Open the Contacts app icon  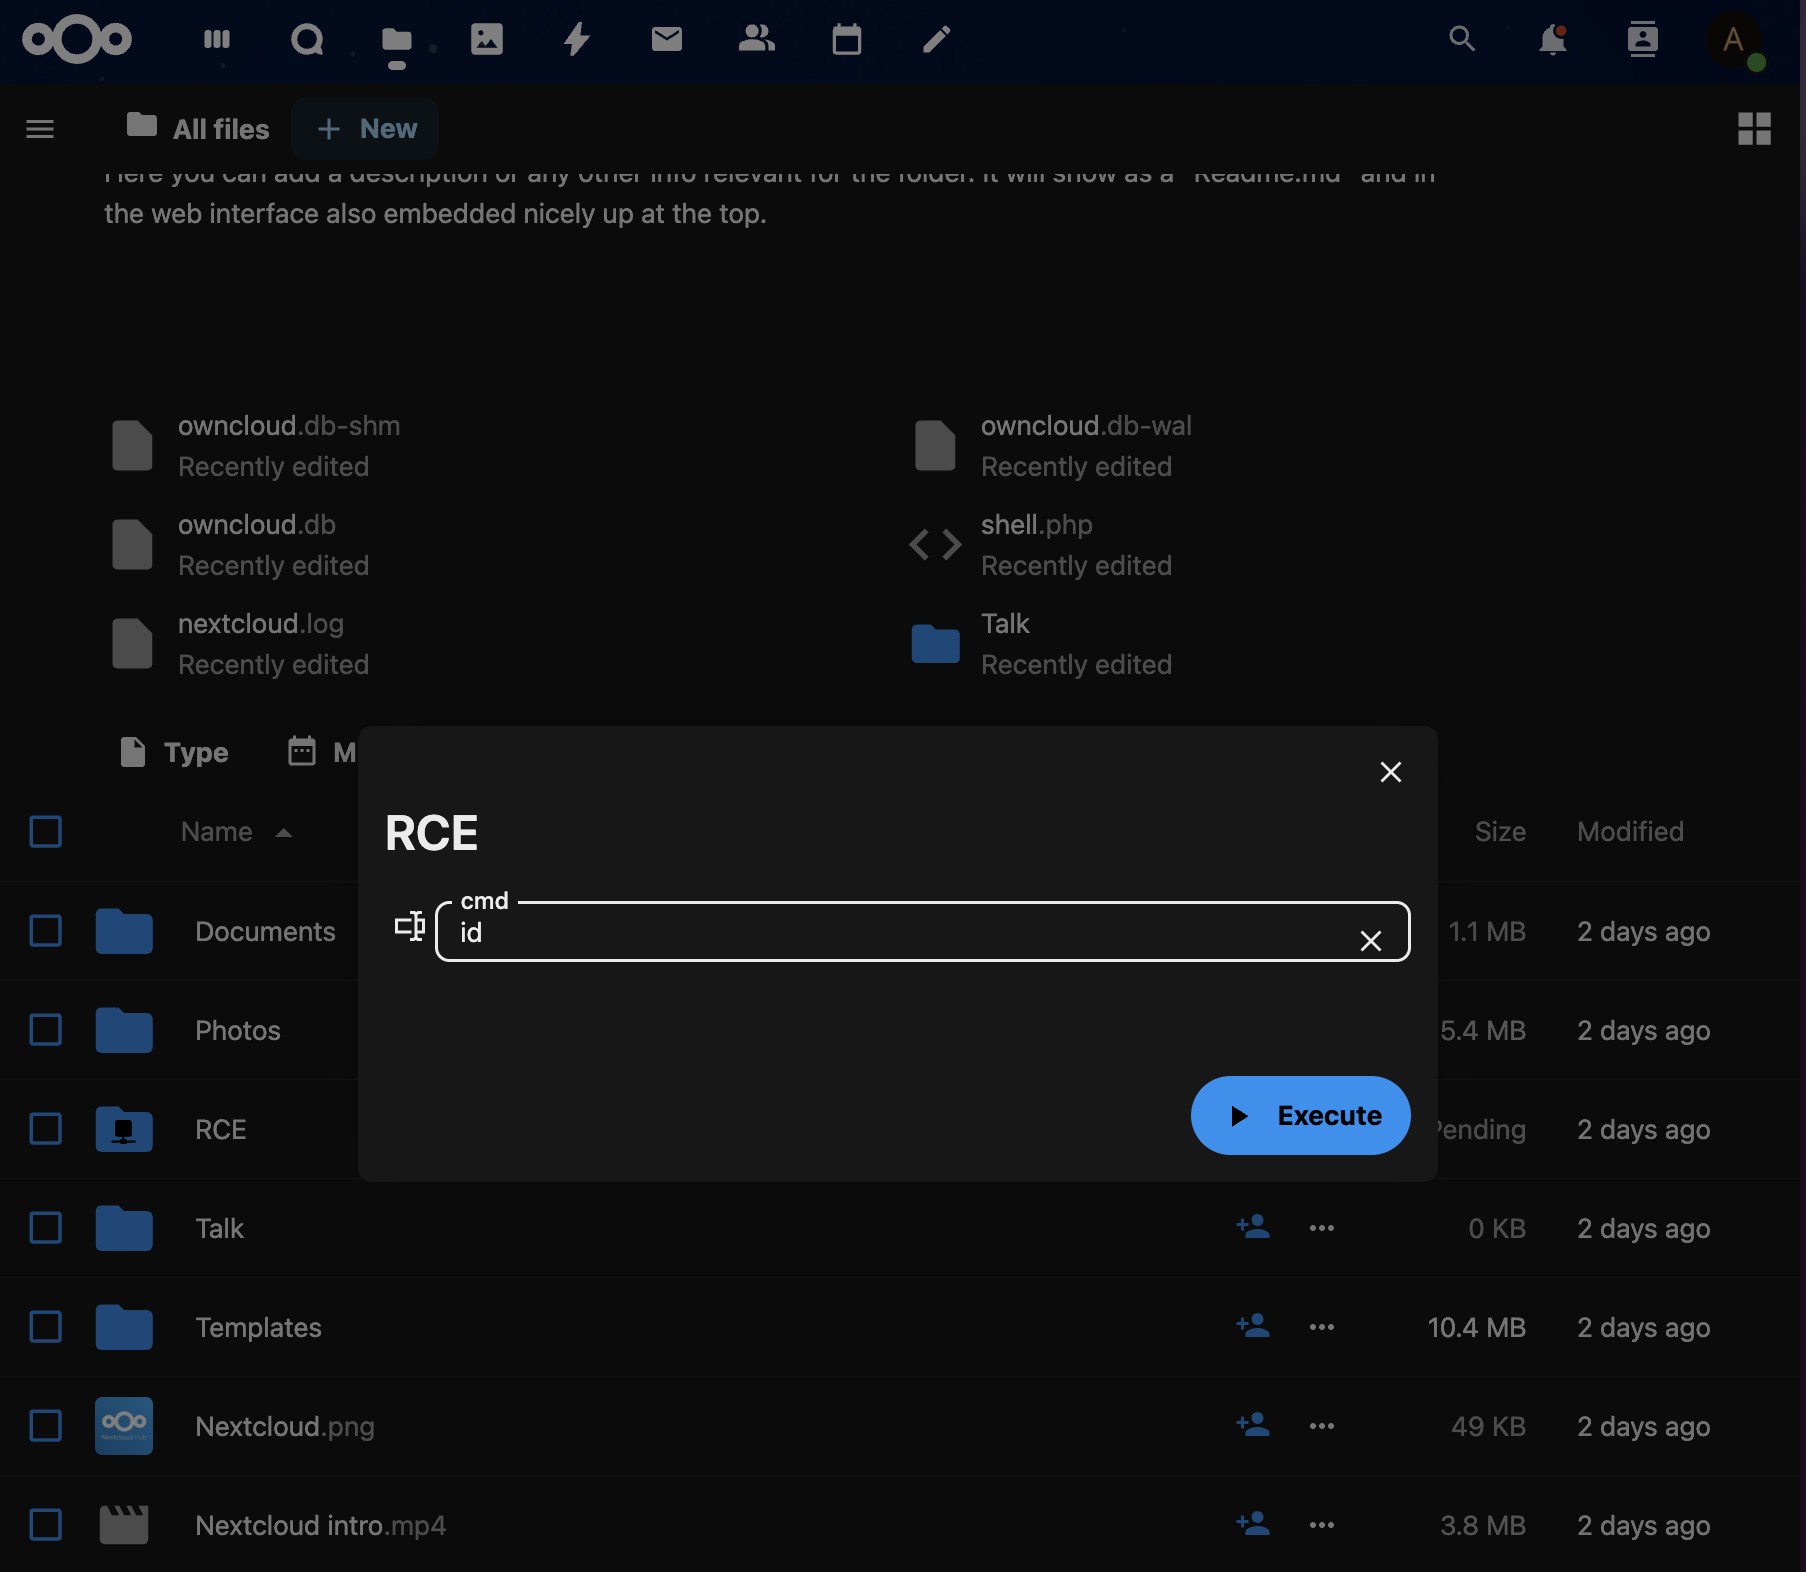(757, 40)
